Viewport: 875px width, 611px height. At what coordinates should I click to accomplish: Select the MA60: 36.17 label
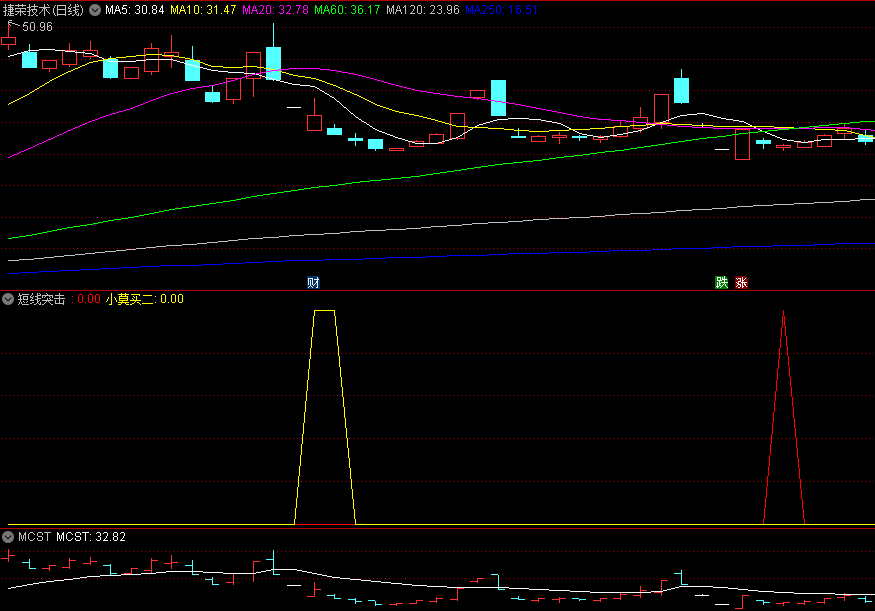347,10
